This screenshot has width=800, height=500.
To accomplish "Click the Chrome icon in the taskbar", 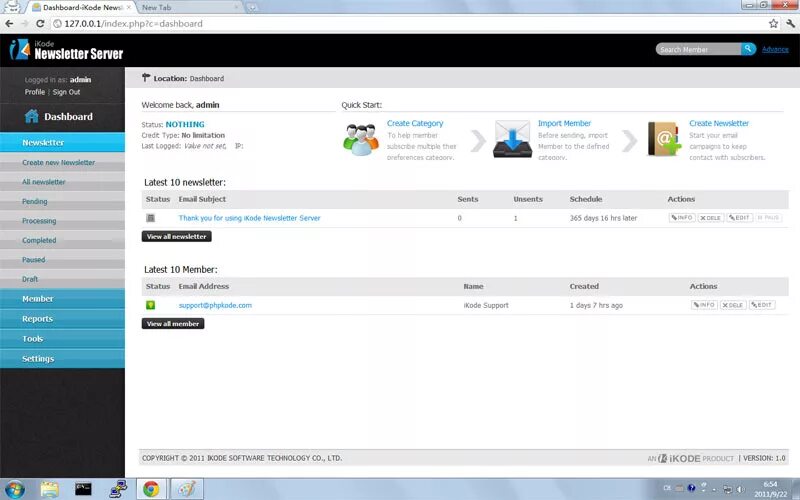I will point(151,489).
